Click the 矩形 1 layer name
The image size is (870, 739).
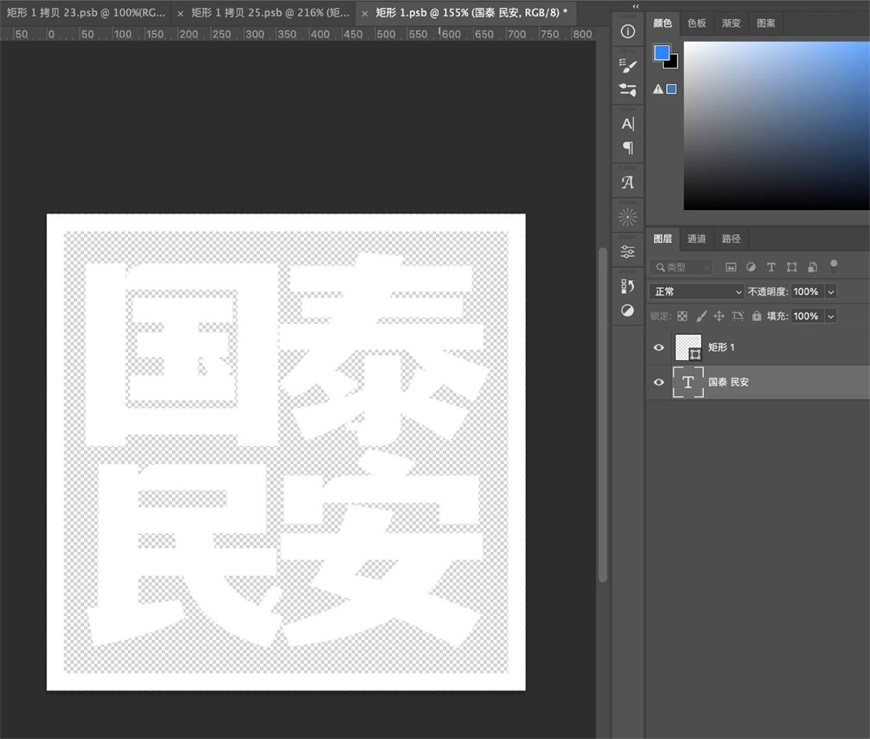tap(721, 347)
